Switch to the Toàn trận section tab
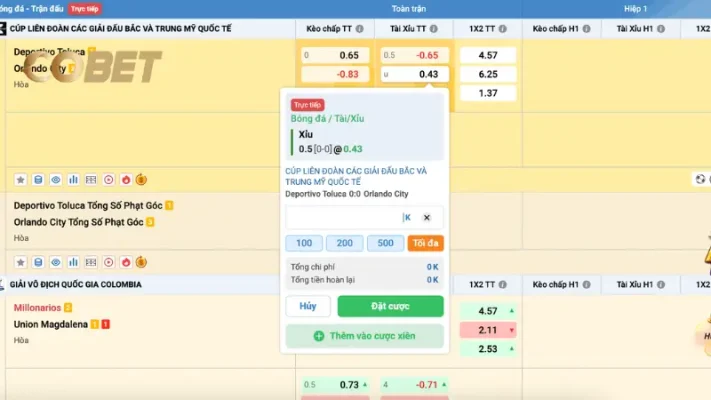This screenshot has width=711, height=400. [x=409, y=9]
